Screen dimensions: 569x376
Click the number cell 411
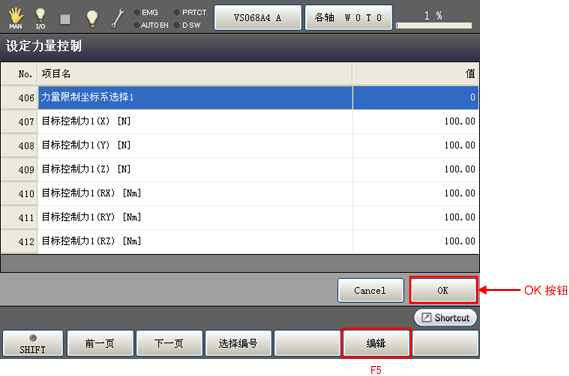(x=20, y=217)
